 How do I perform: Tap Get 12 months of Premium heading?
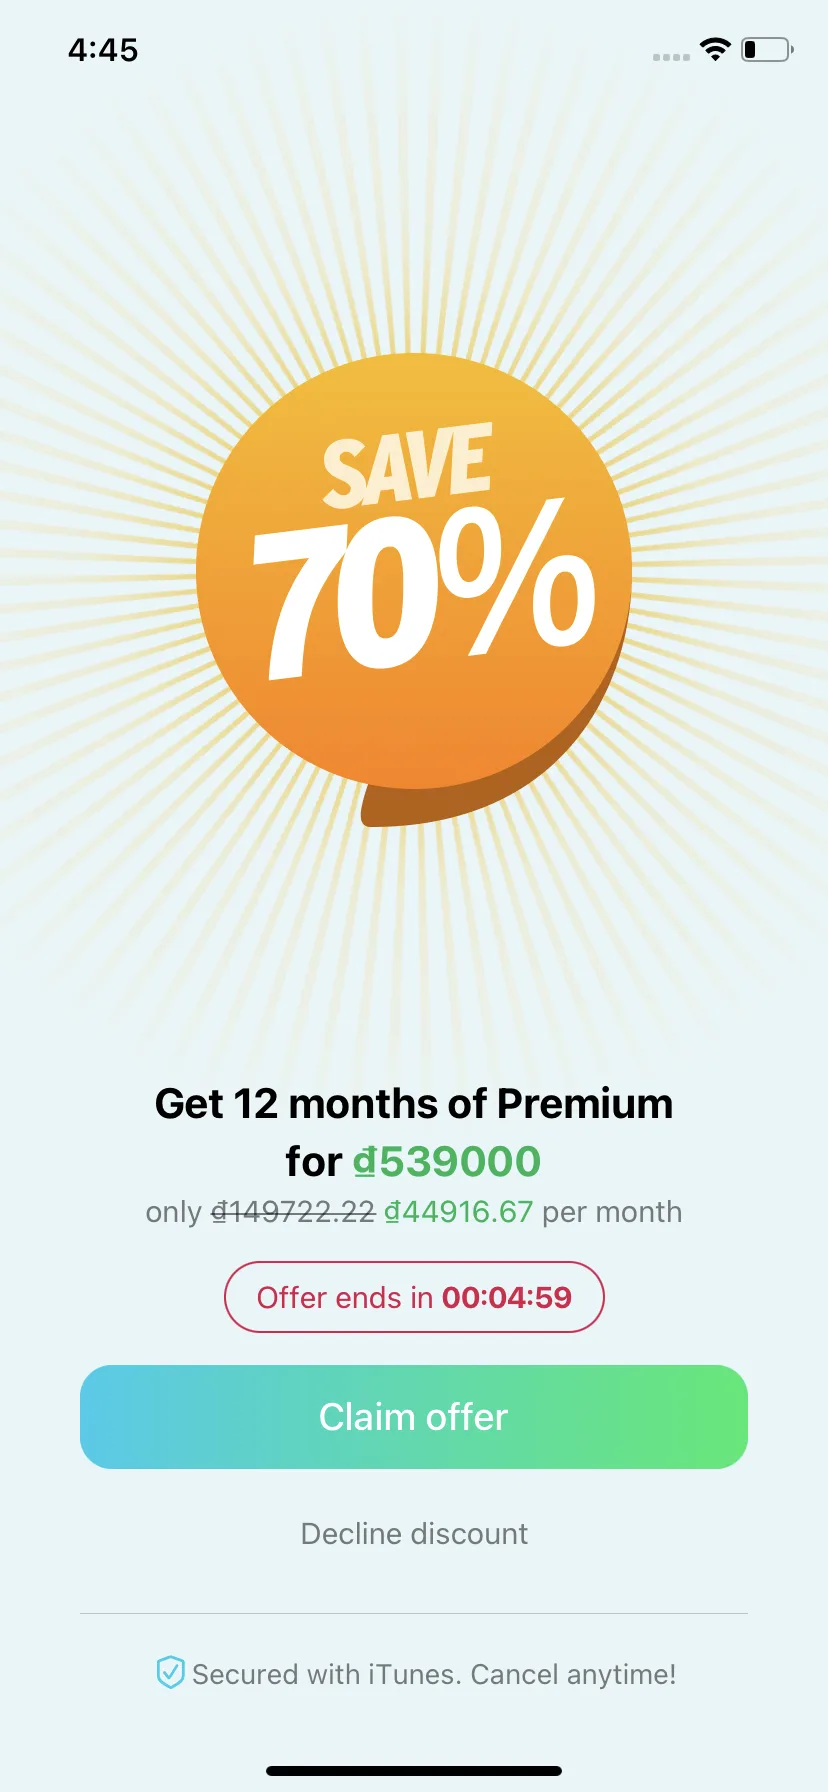click(x=414, y=1104)
